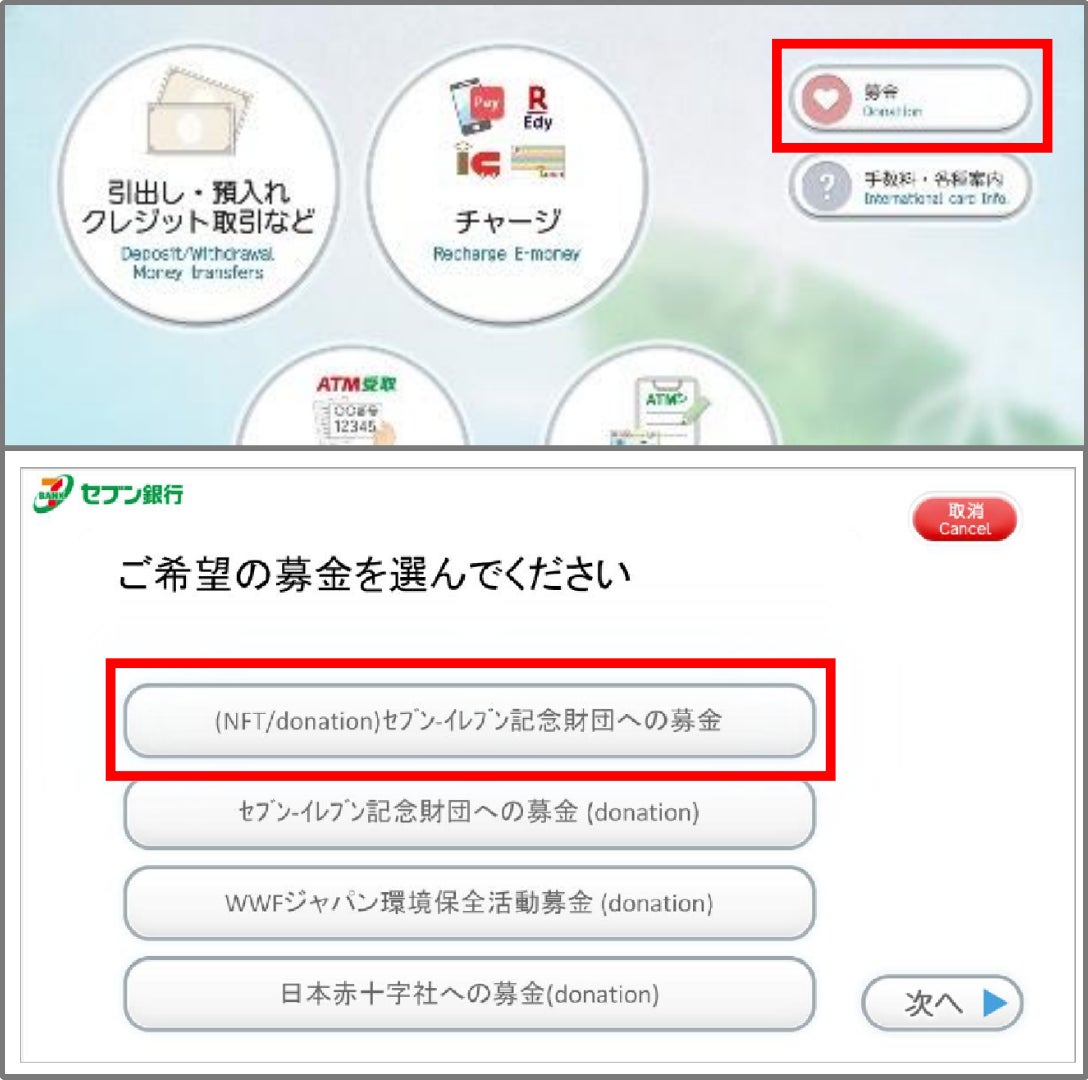Viewport: 1088px width, 1080px height.
Task: Tap the heart donation icon
Action: (826, 99)
